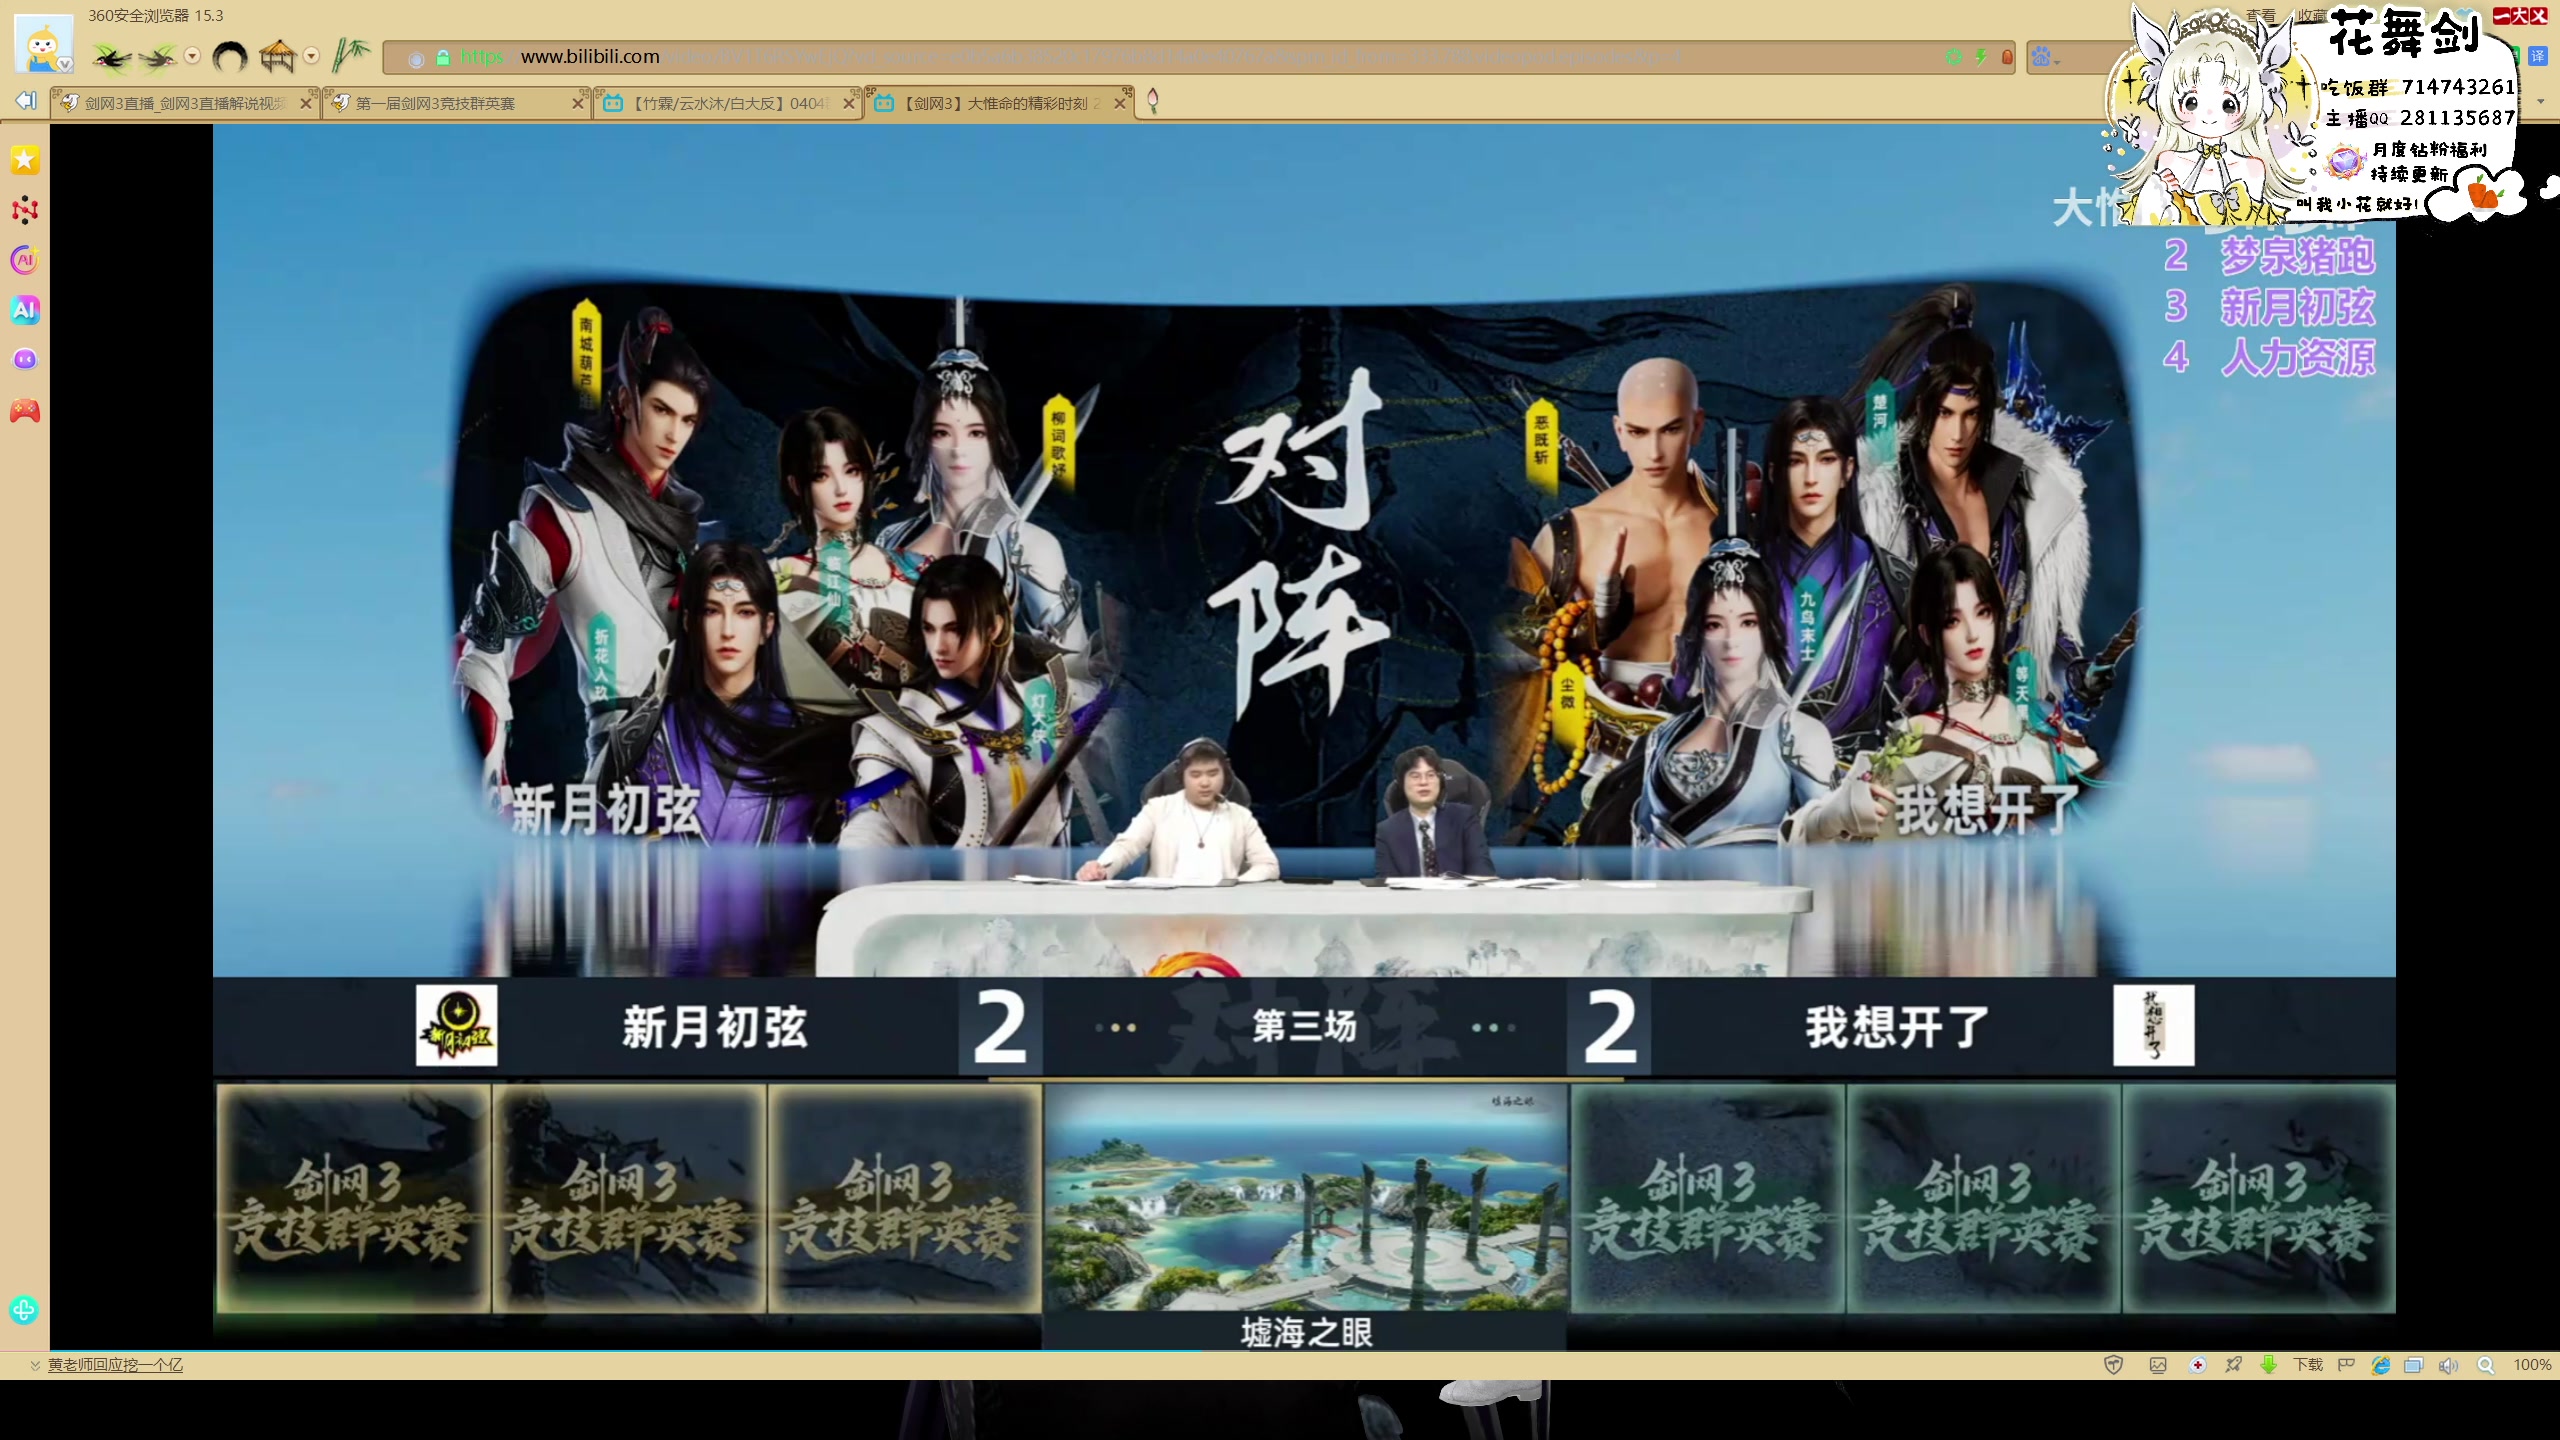Click the green lightning speed mode icon

coord(1980,58)
